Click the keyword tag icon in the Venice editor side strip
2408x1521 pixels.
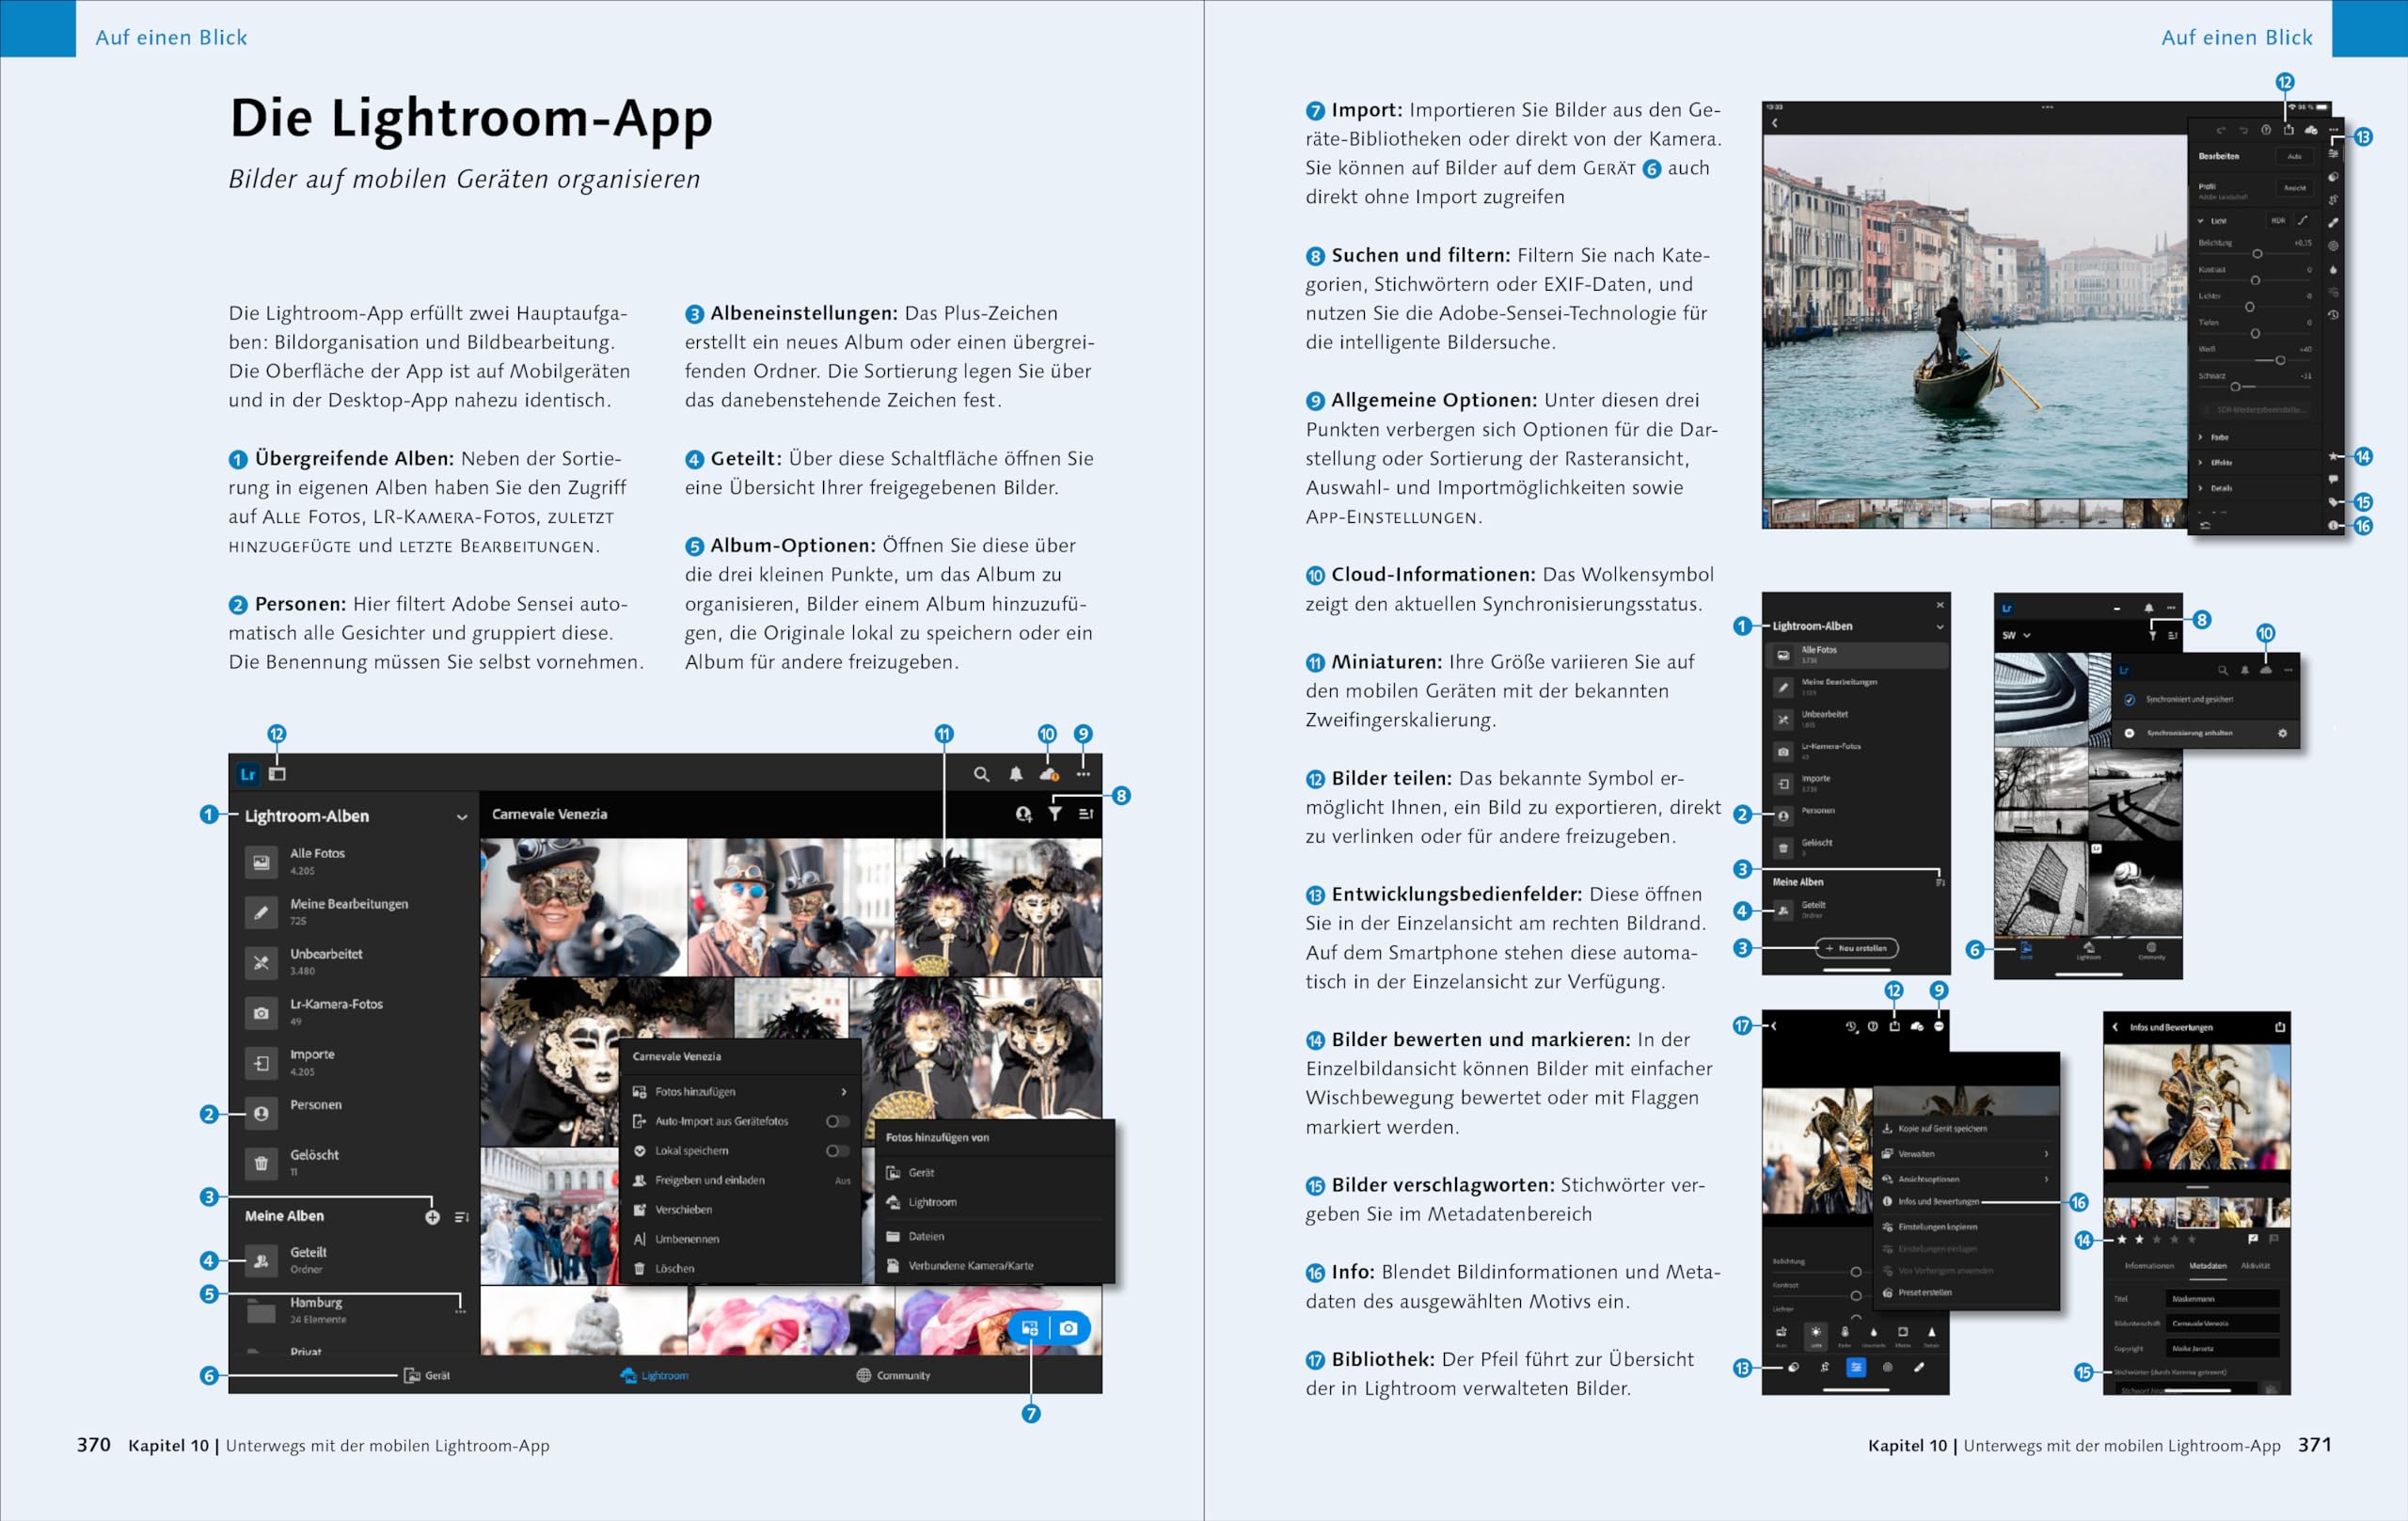pyautogui.click(x=2334, y=502)
